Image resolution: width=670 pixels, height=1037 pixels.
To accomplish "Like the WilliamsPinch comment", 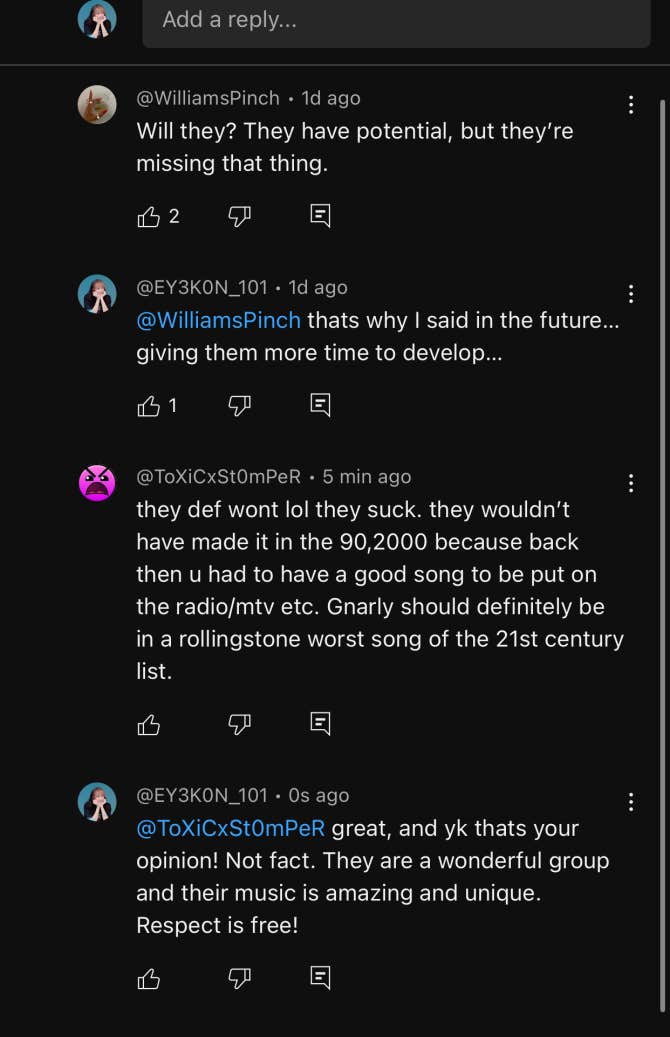I will click(148, 216).
